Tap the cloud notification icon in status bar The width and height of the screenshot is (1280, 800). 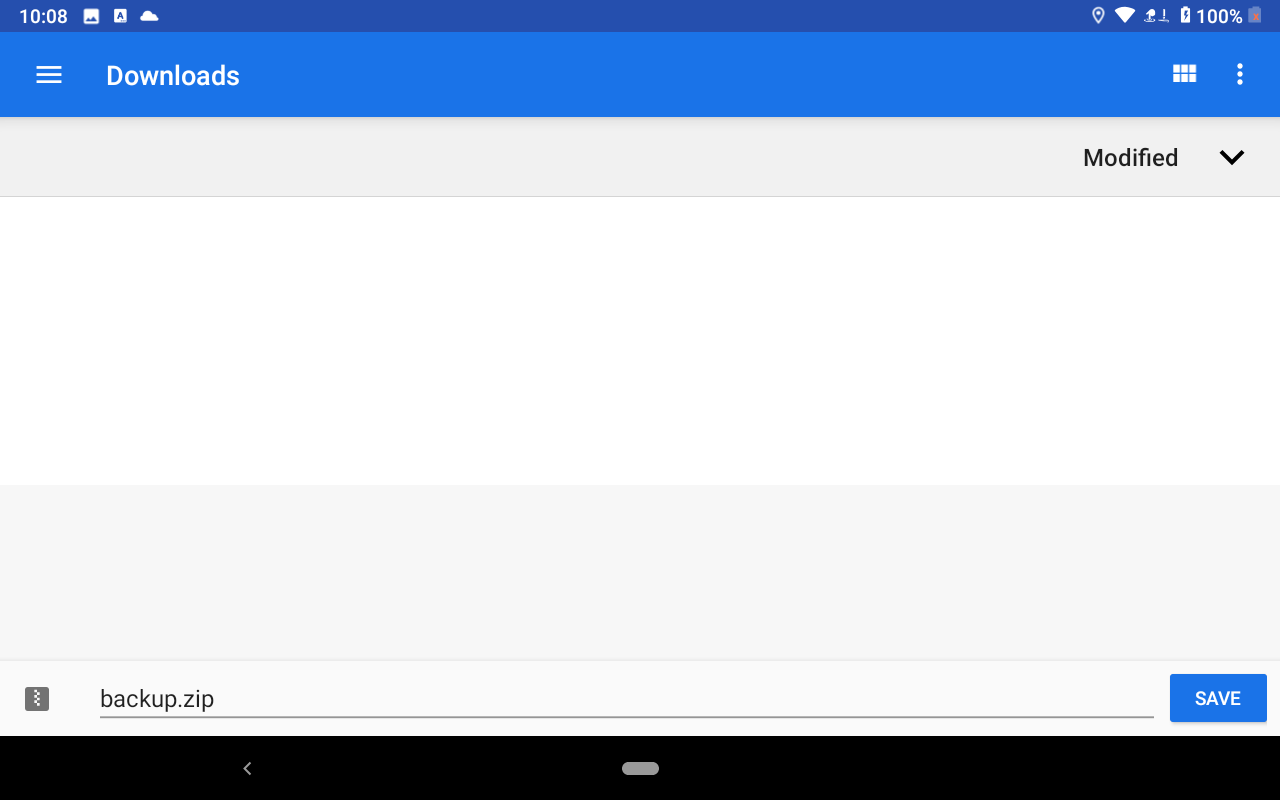pos(149,16)
